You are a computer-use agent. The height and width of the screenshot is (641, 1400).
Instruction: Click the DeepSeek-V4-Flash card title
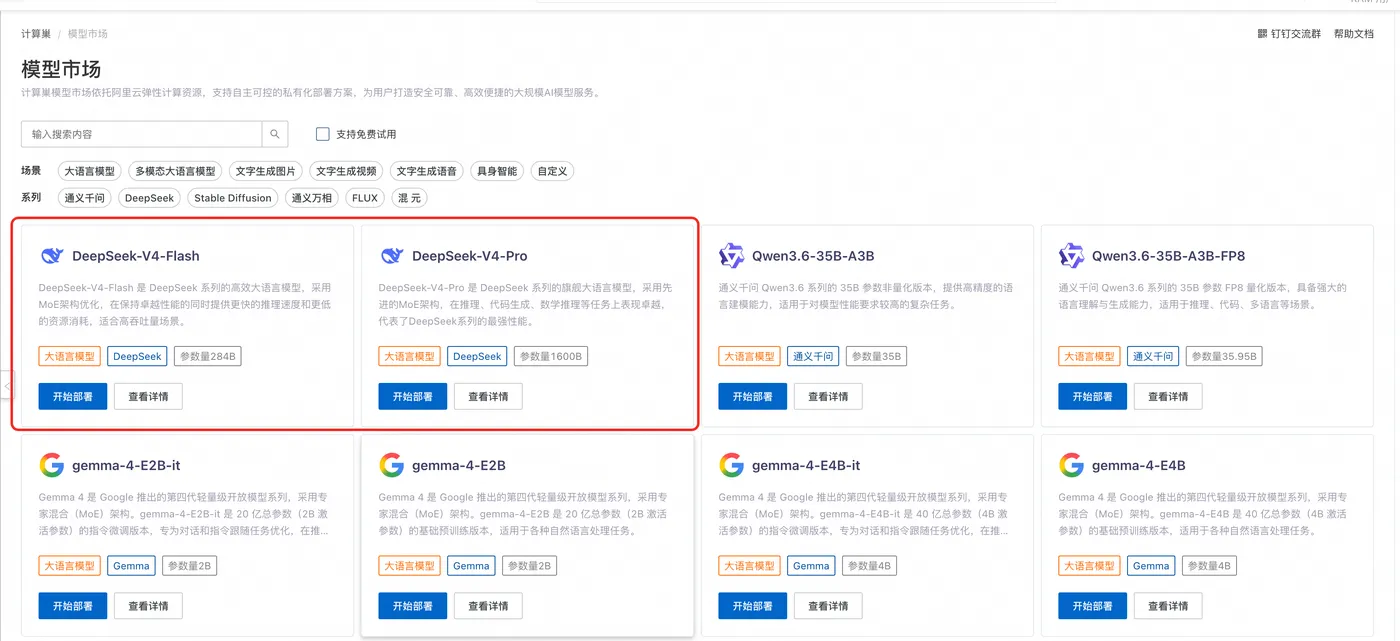click(x=136, y=256)
